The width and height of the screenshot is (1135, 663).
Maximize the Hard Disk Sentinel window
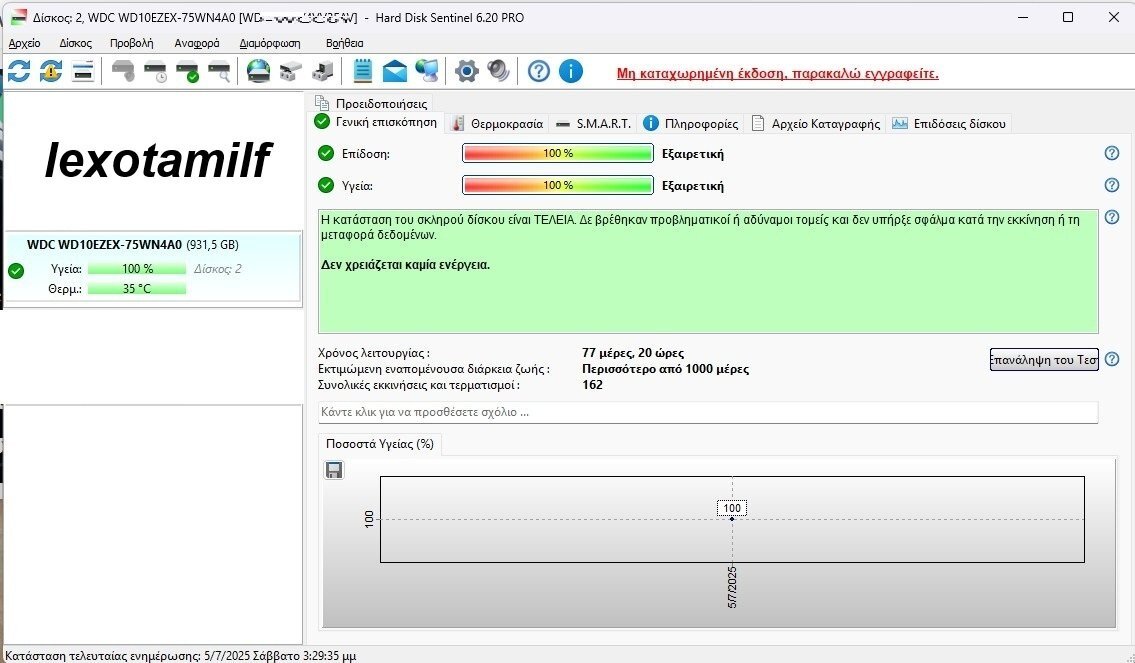point(1068,17)
